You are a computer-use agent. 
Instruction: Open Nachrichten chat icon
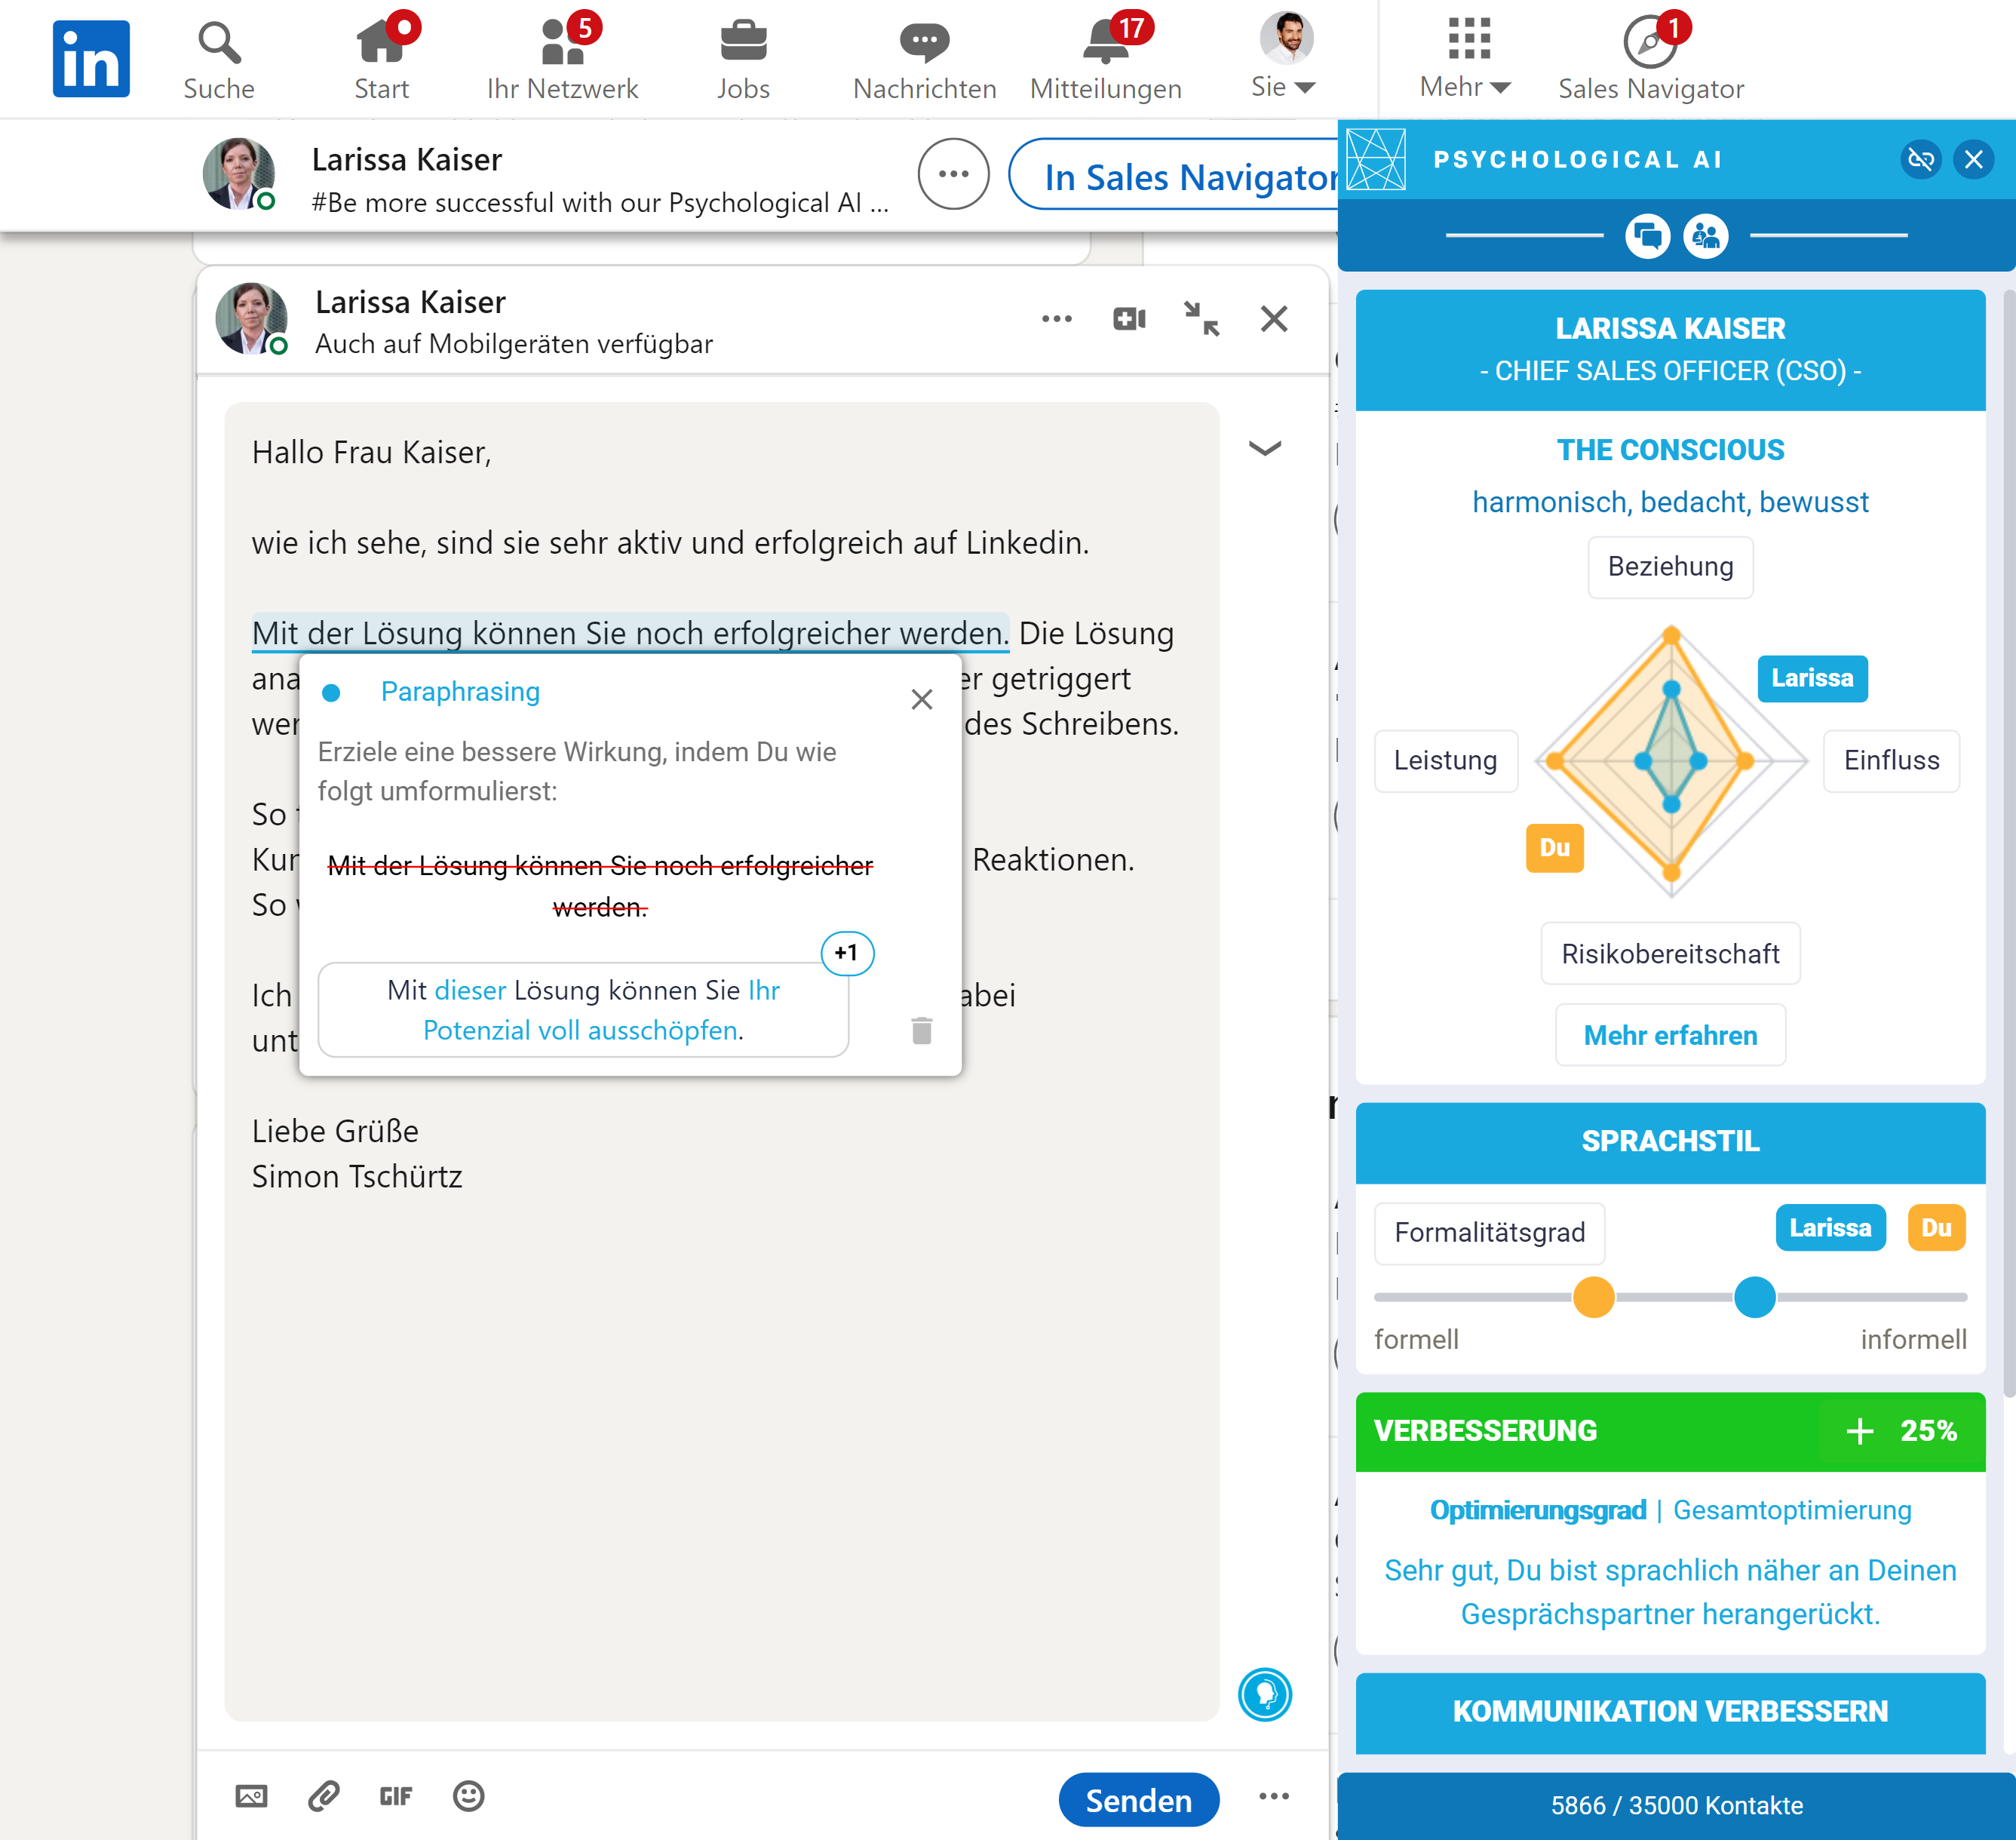click(924, 43)
